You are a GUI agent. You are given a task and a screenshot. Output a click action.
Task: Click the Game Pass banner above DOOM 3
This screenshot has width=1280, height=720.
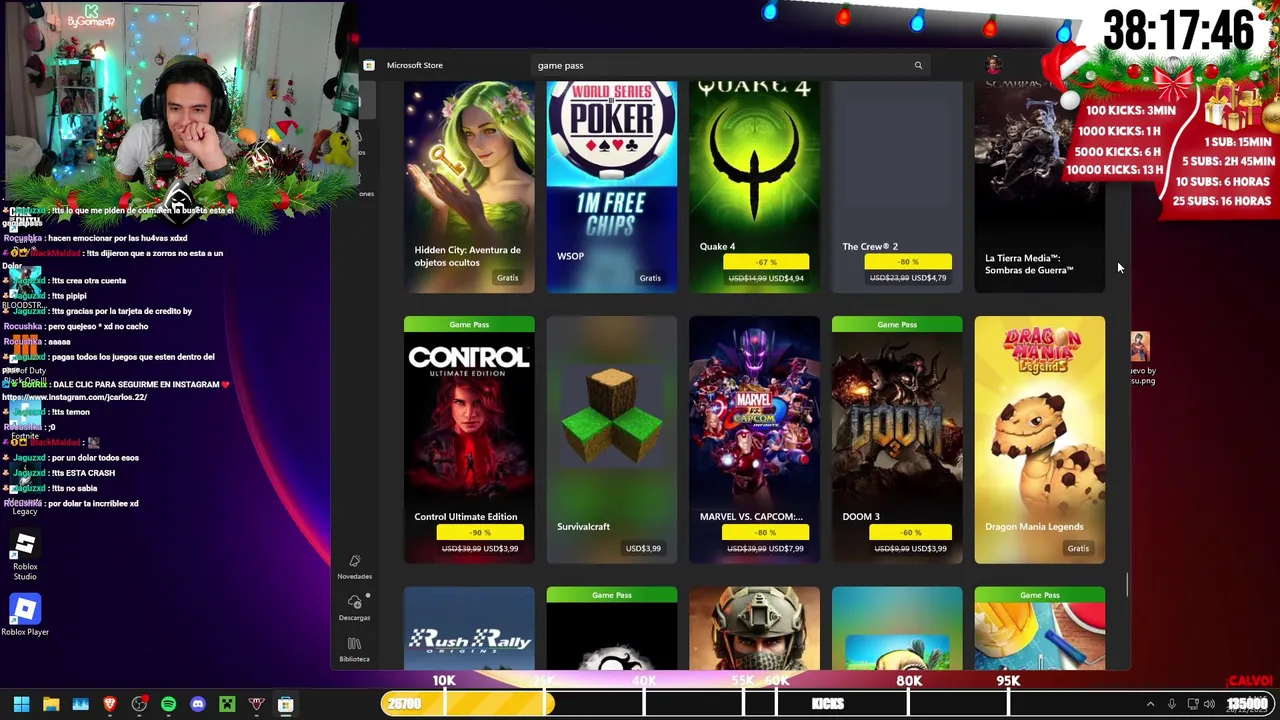coord(897,324)
